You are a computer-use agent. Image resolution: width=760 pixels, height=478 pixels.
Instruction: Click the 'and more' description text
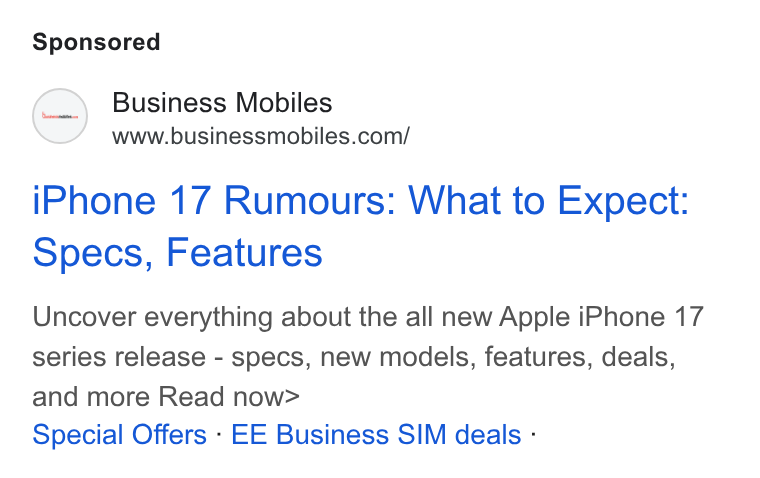pos(91,397)
